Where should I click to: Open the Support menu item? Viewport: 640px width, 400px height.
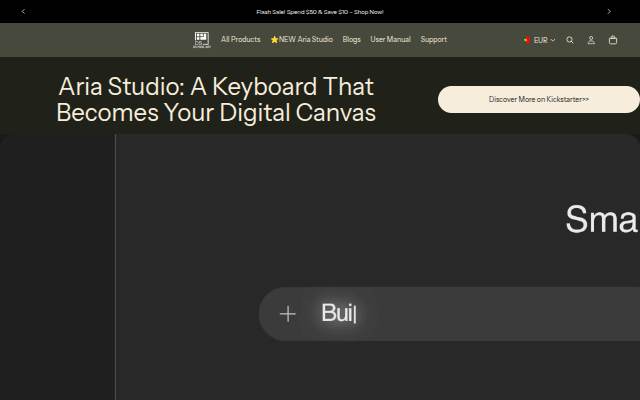coord(433,40)
